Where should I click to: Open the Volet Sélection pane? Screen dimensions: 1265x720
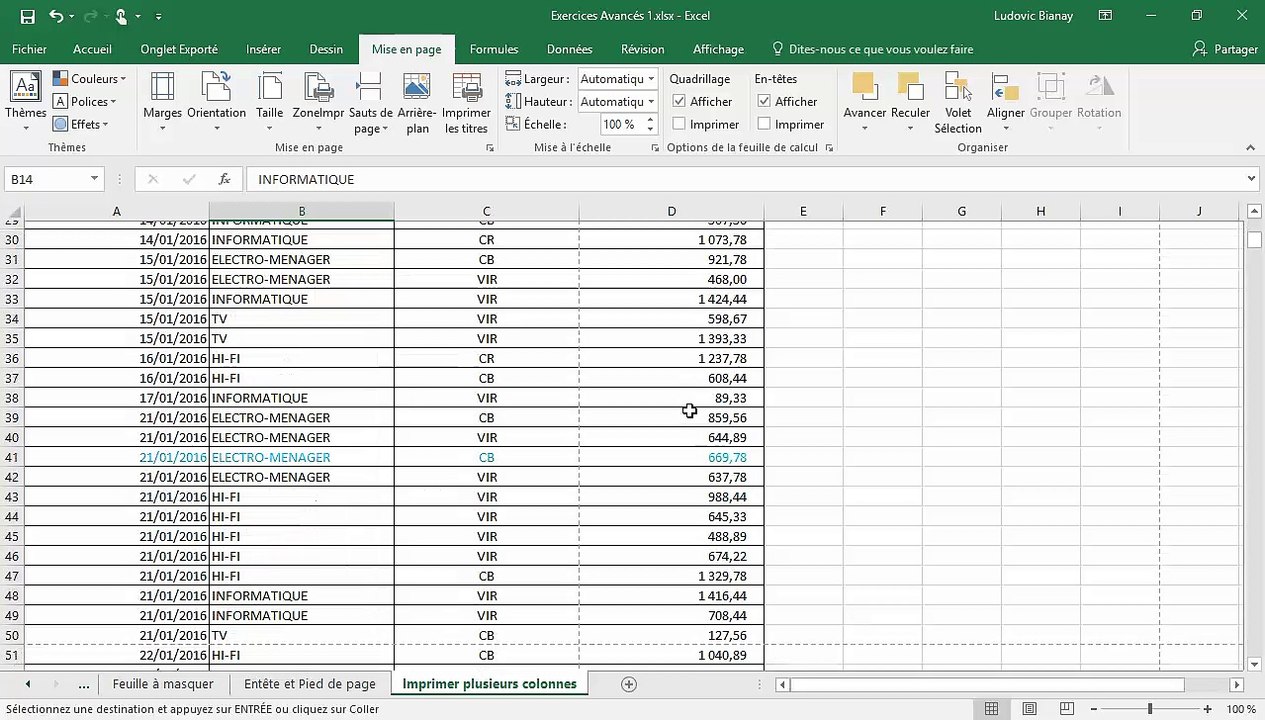pyautogui.click(x=958, y=103)
